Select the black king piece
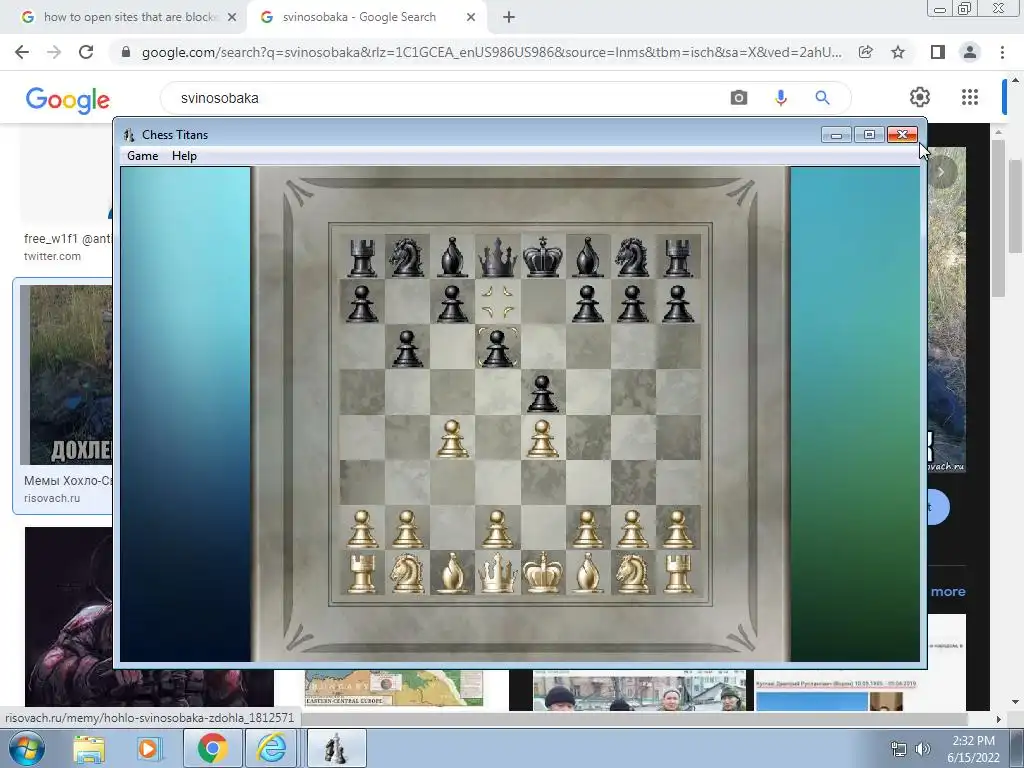This screenshot has height=768, width=1024. tap(543, 257)
